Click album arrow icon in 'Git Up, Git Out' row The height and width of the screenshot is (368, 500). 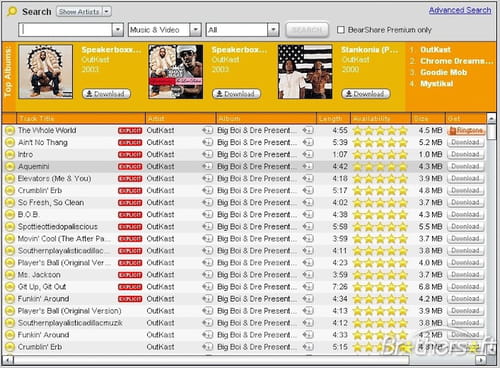(308, 287)
